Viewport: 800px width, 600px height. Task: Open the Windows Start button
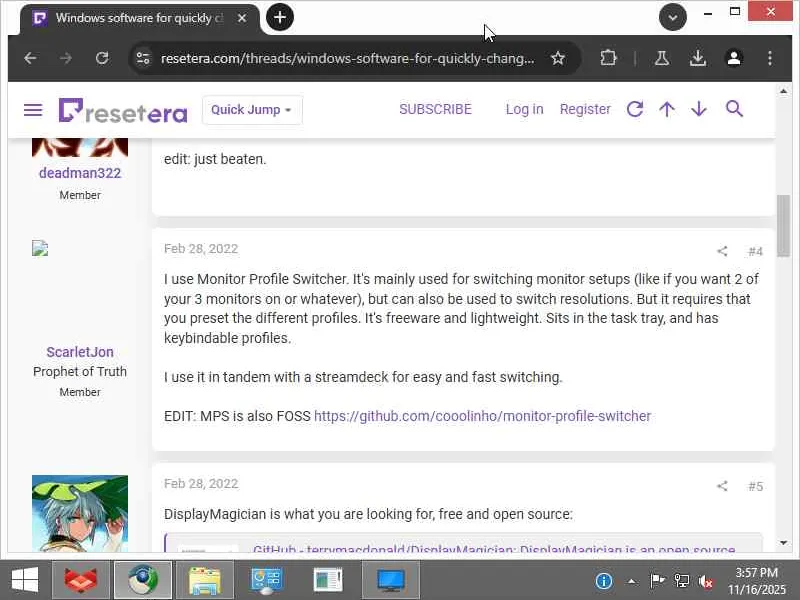(x=25, y=580)
